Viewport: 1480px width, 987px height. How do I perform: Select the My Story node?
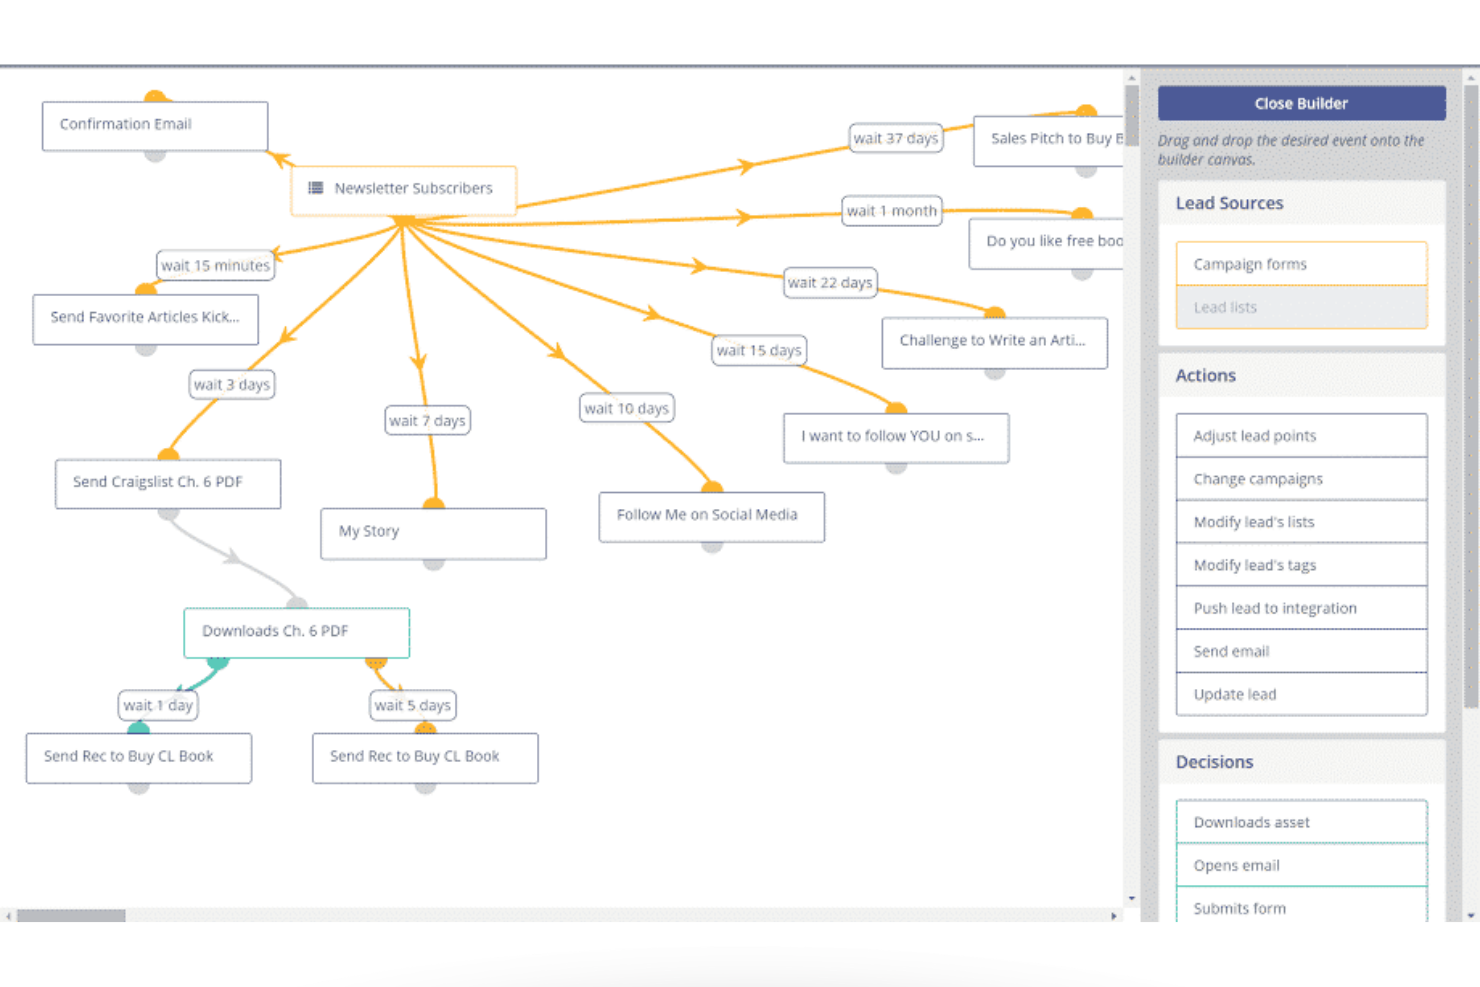pyautogui.click(x=433, y=533)
